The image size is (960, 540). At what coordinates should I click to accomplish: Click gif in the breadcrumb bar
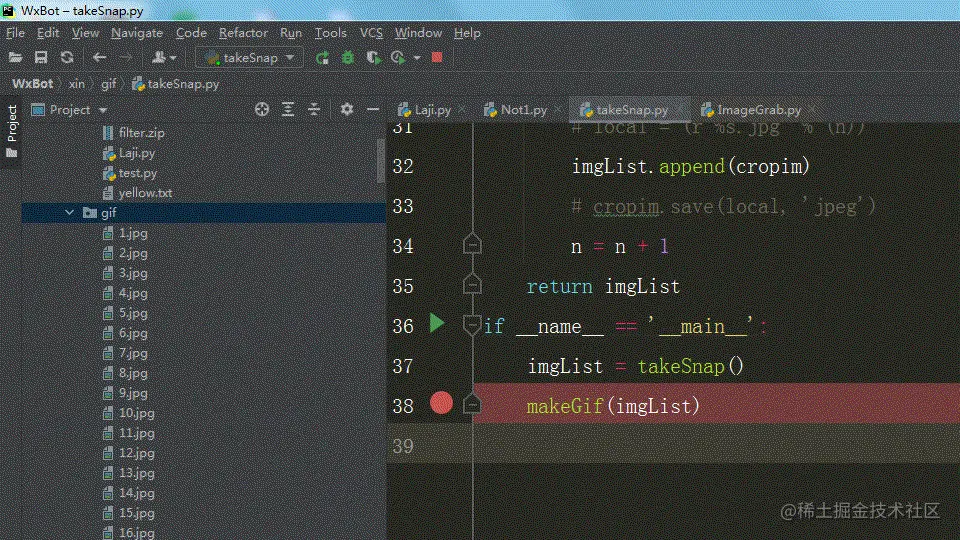pyautogui.click(x=108, y=84)
